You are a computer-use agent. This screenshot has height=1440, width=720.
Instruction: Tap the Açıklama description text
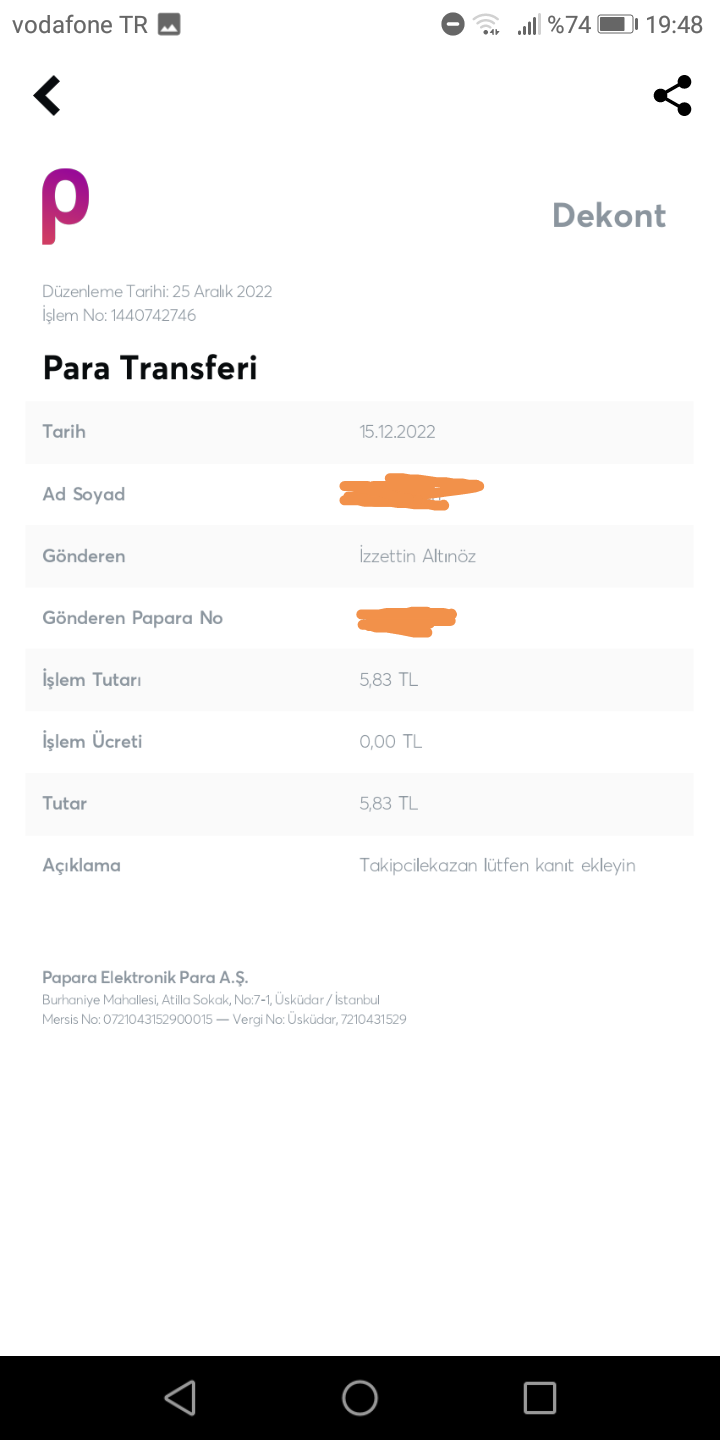pyautogui.click(x=497, y=865)
